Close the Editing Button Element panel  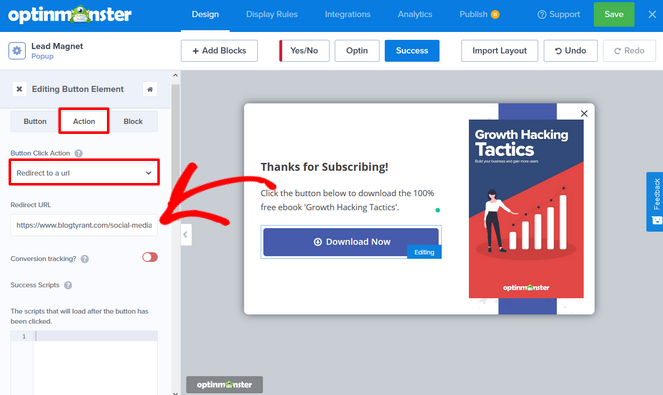[x=19, y=89]
